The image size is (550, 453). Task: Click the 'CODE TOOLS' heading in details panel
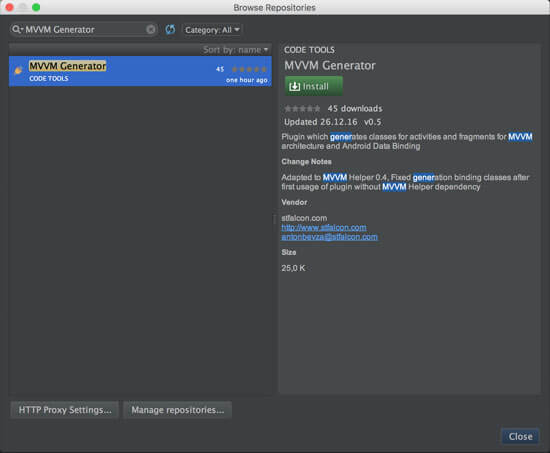click(309, 50)
